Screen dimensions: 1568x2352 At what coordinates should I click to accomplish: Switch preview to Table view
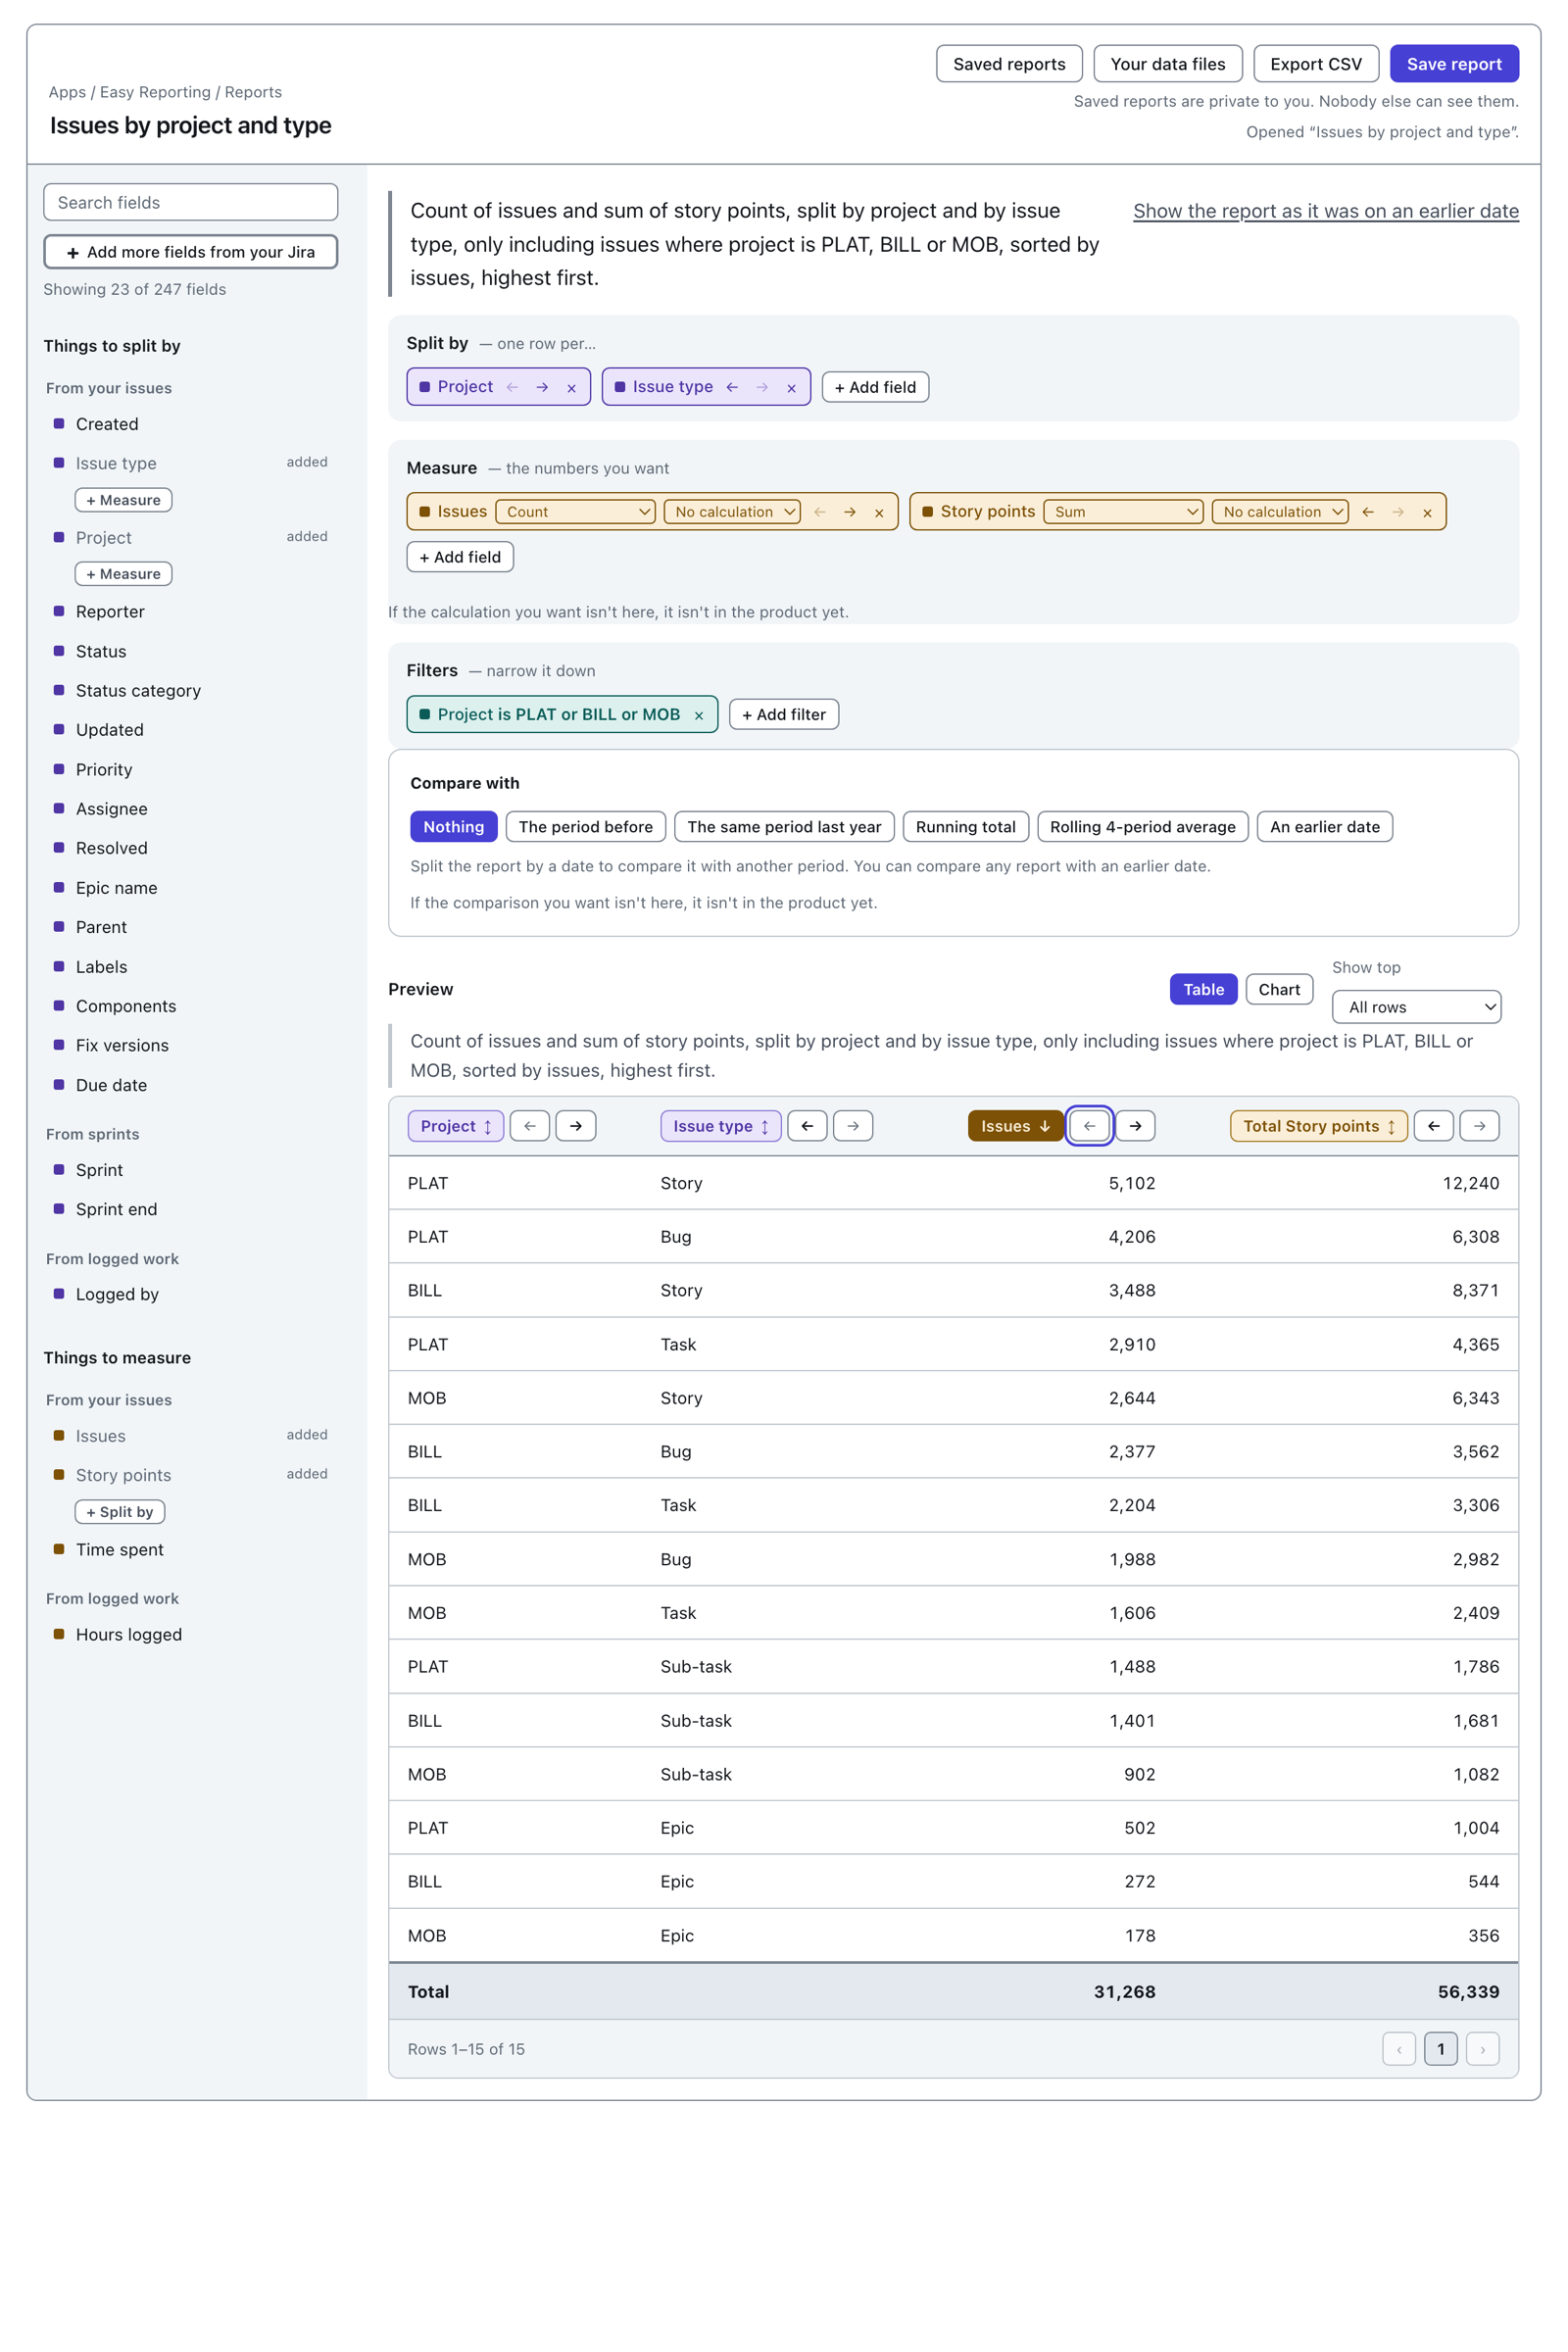click(1204, 990)
